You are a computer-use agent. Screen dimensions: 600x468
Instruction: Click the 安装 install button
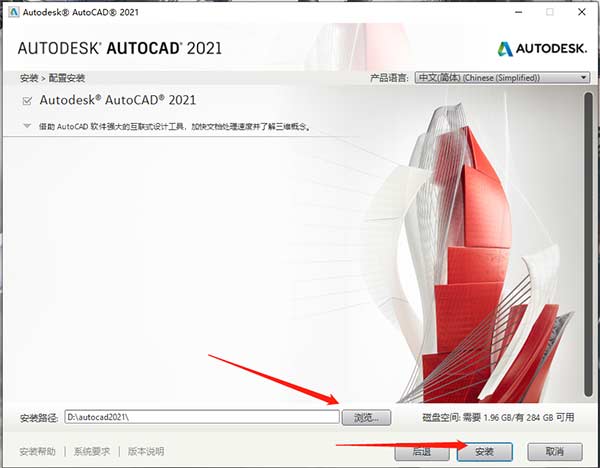click(484, 452)
